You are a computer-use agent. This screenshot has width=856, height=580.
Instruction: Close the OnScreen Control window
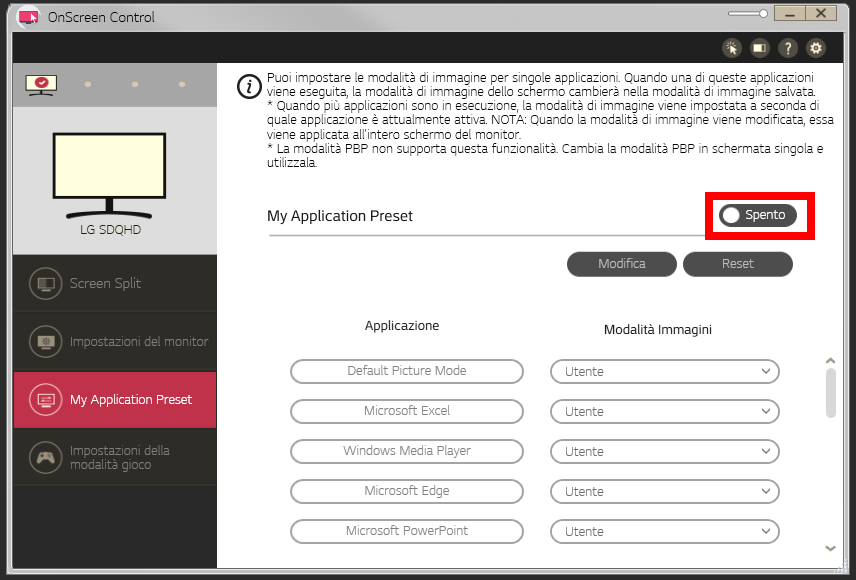point(821,14)
